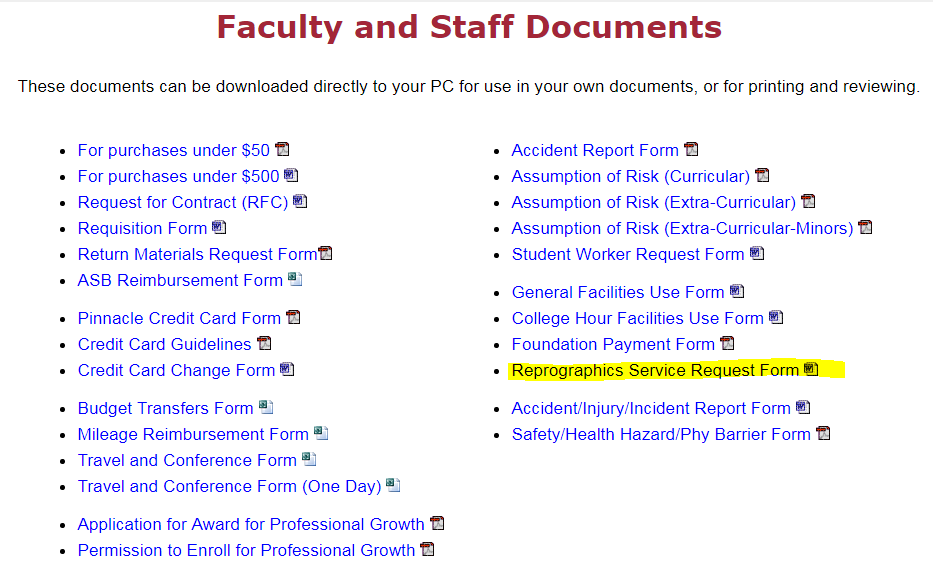Click the PDF icon beside Accident Report Form
The image size is (933, 566).
pyautogui.click(x=691, y=150)
